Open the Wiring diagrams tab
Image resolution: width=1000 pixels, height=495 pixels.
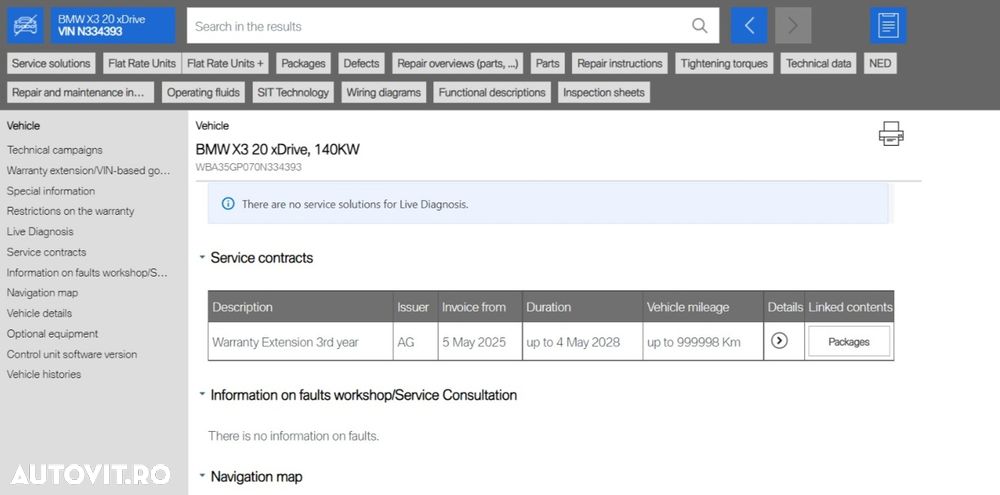(x=383, y=92)
